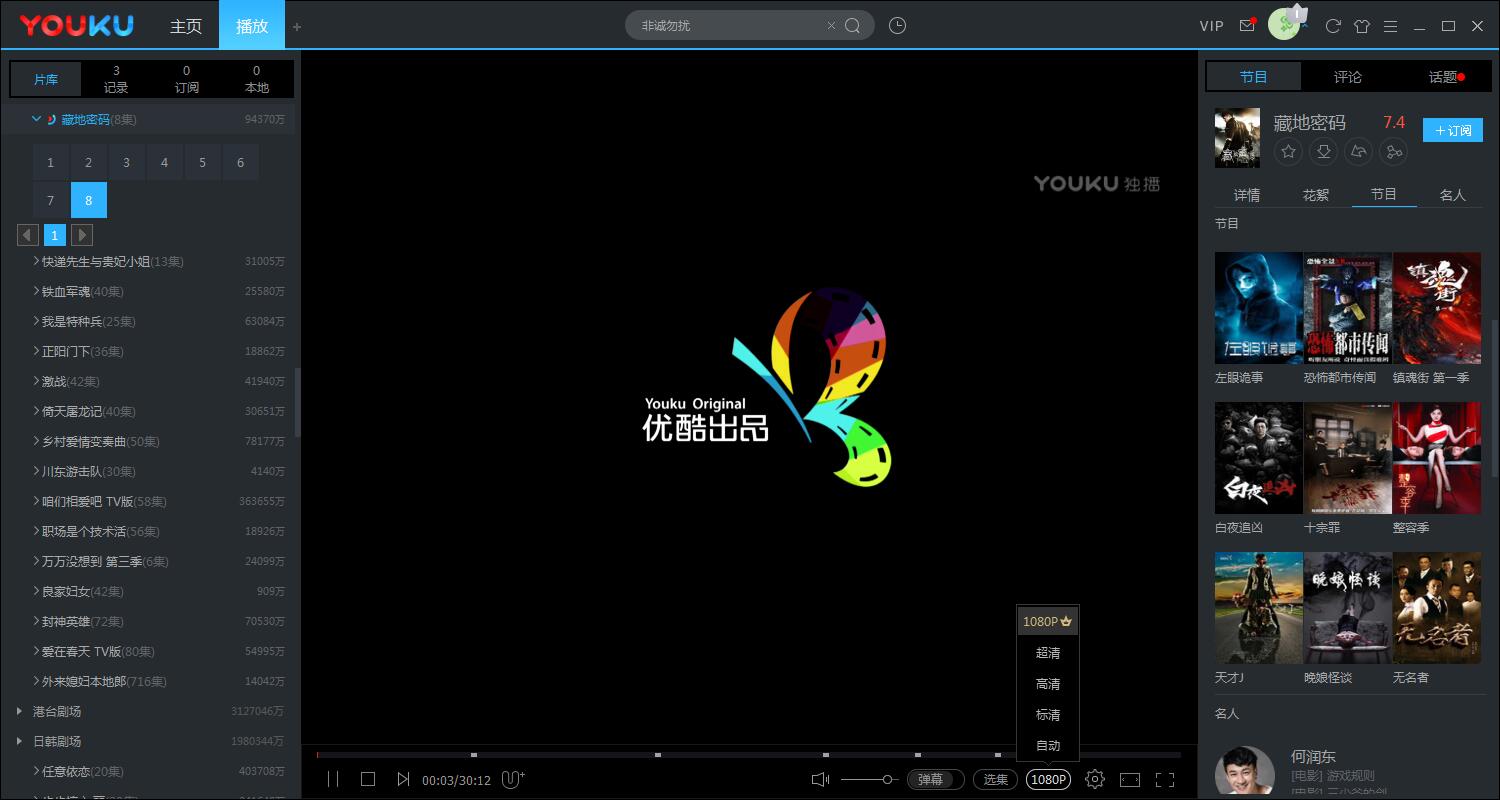The image size is (1500, 800).
Task: Switch to mini window mode icon
Action: [1130, 779]
